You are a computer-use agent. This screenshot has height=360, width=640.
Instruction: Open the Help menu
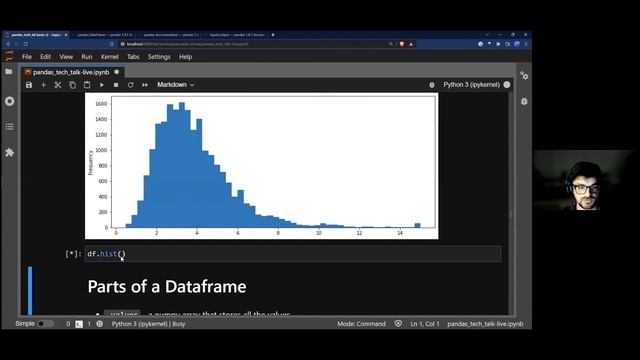[x=185, y=57]
